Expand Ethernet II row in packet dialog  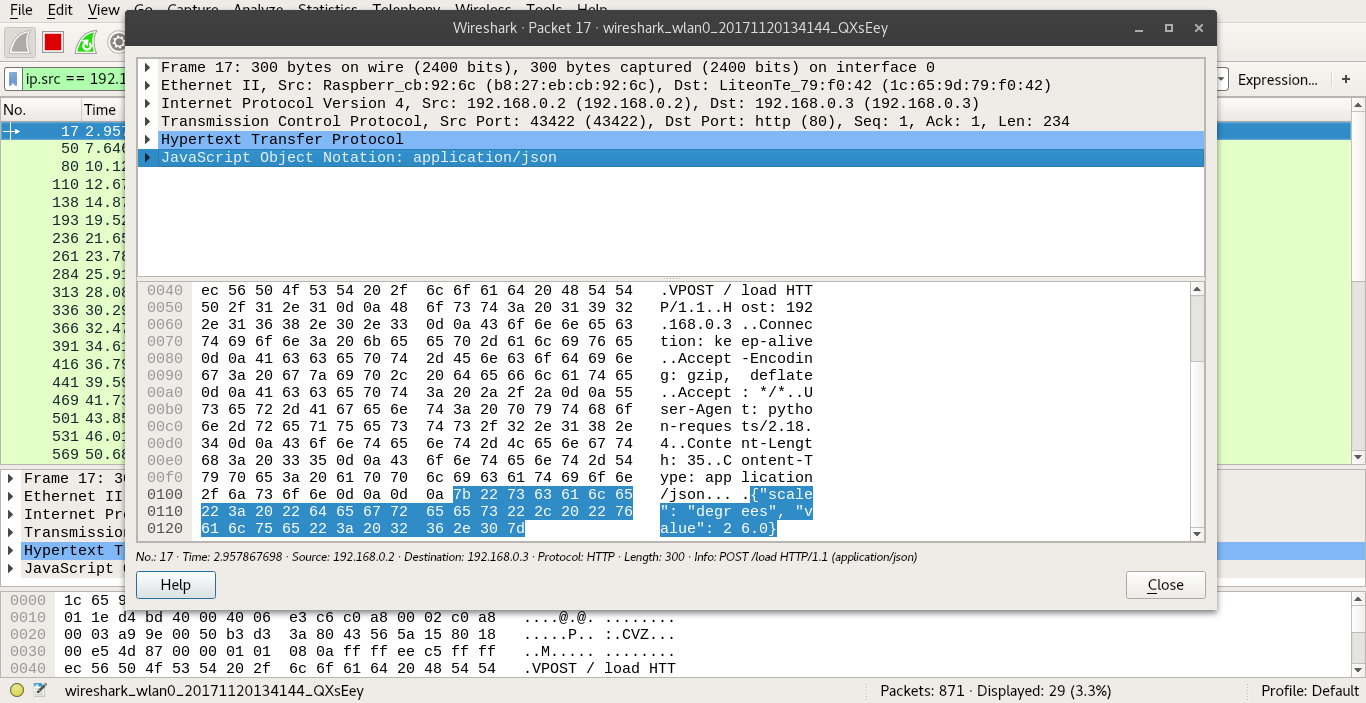[148, 86]
